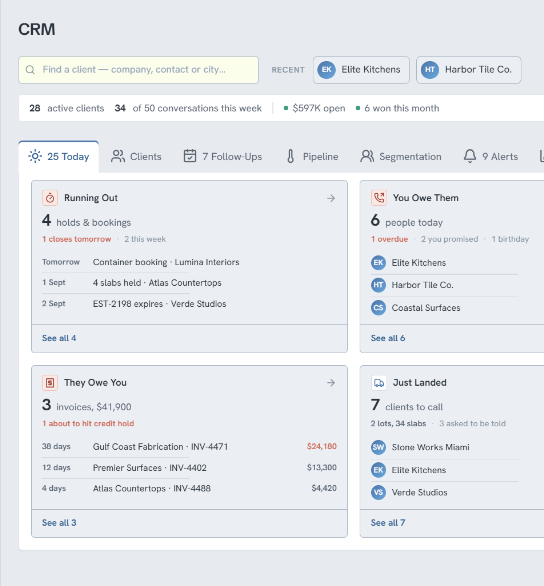Open the Segmentation tab
This screenshot has width=544, height=586.
(x=401, y=157)
